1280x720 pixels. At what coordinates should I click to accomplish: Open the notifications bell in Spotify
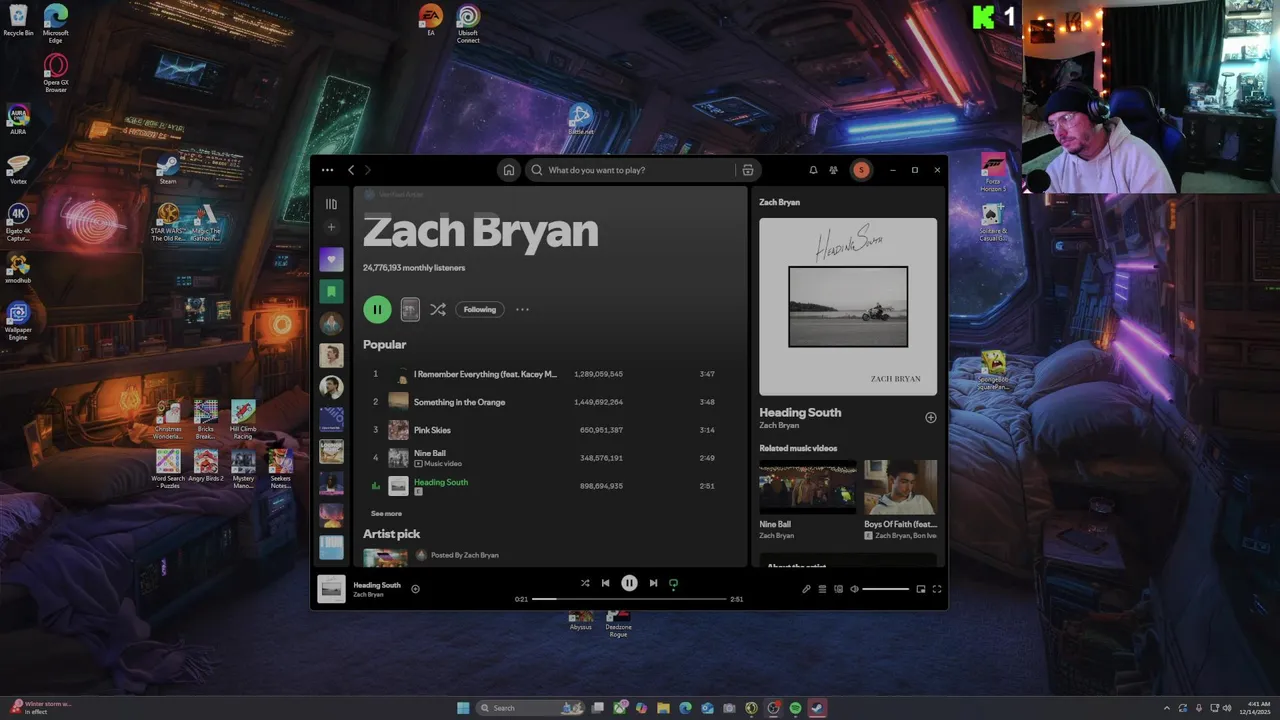[x=813, y=170]
